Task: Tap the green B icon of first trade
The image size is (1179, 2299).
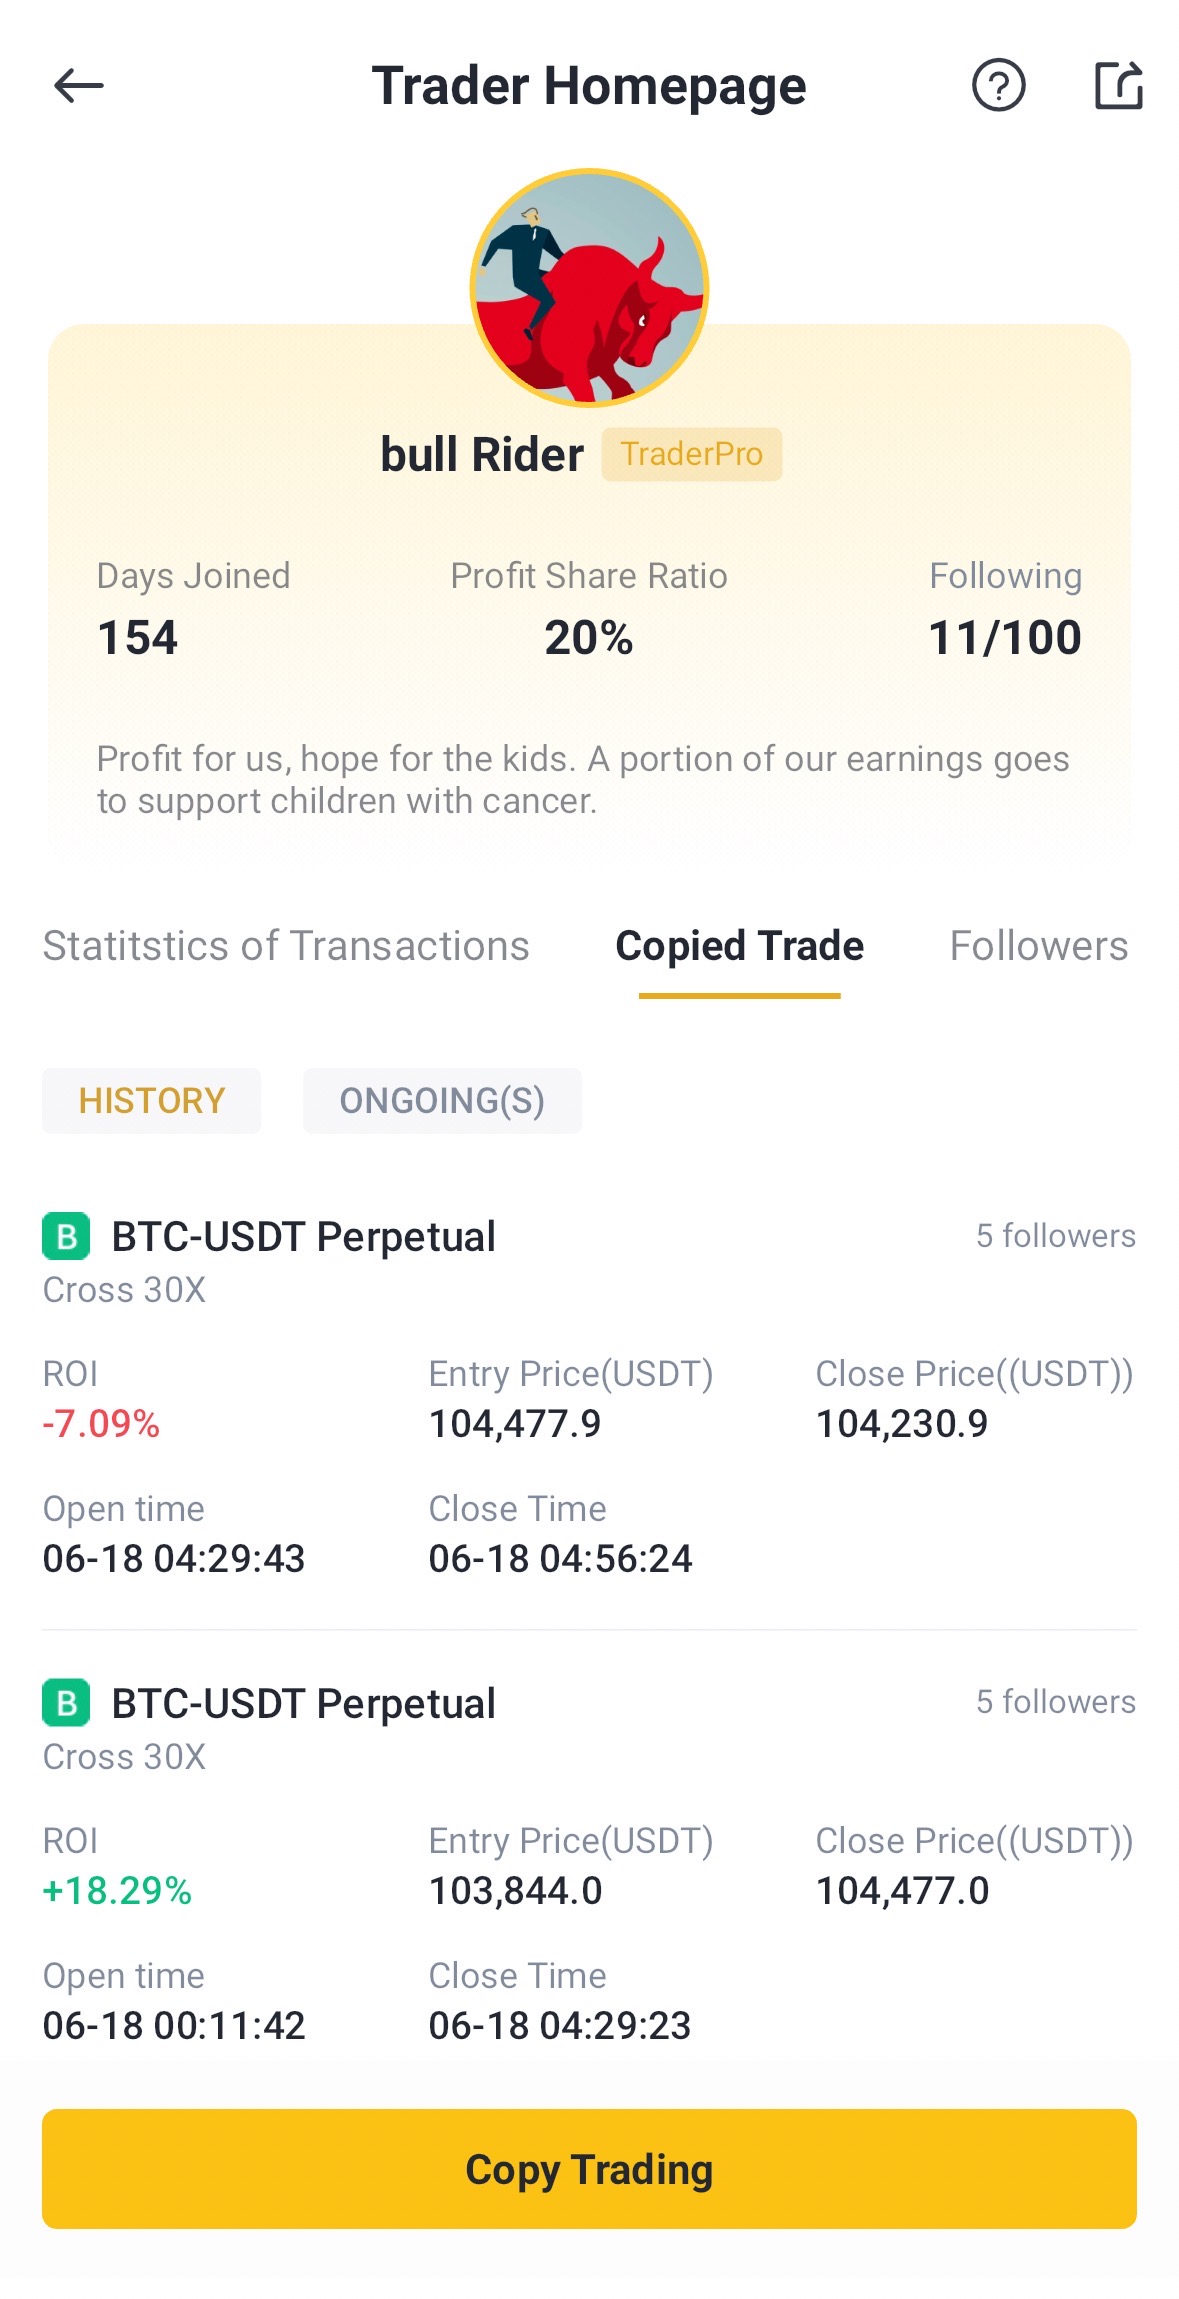Action: pos(66,1236)
